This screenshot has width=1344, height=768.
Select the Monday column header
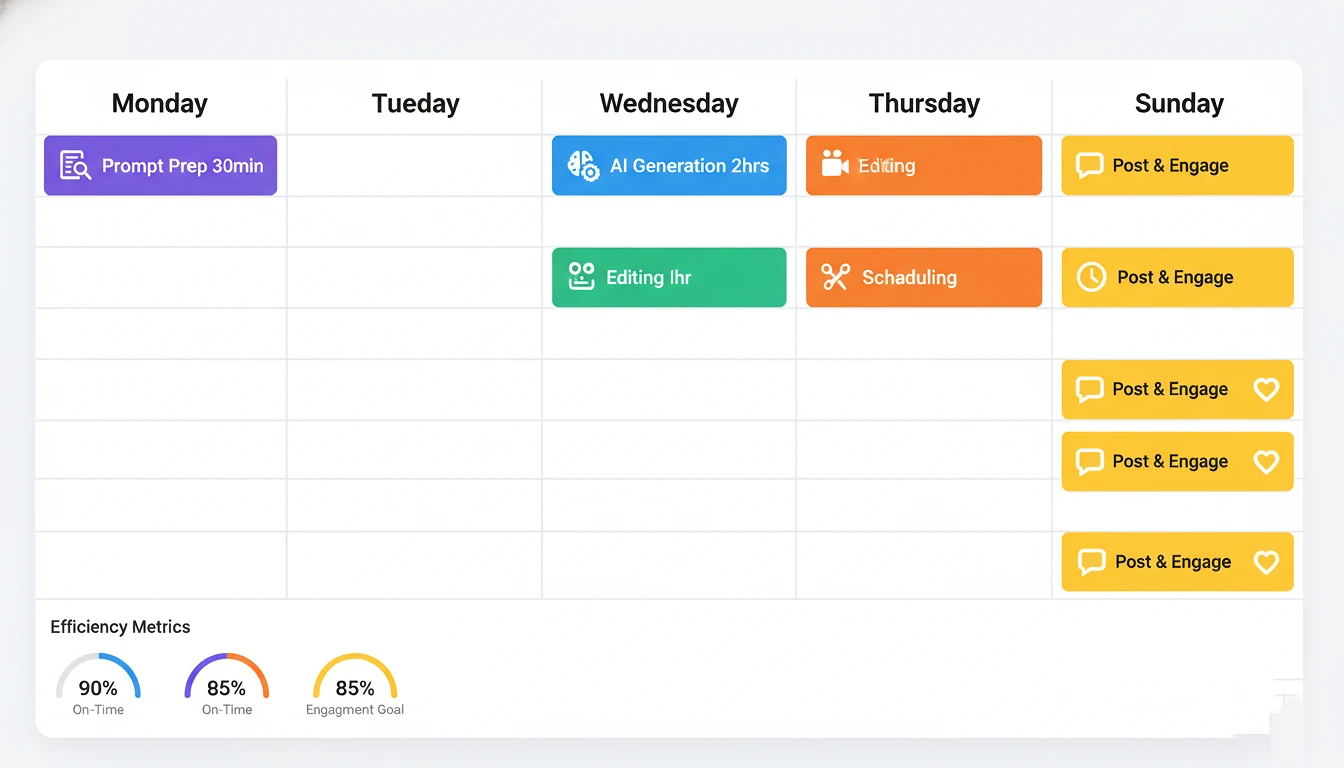160,103
